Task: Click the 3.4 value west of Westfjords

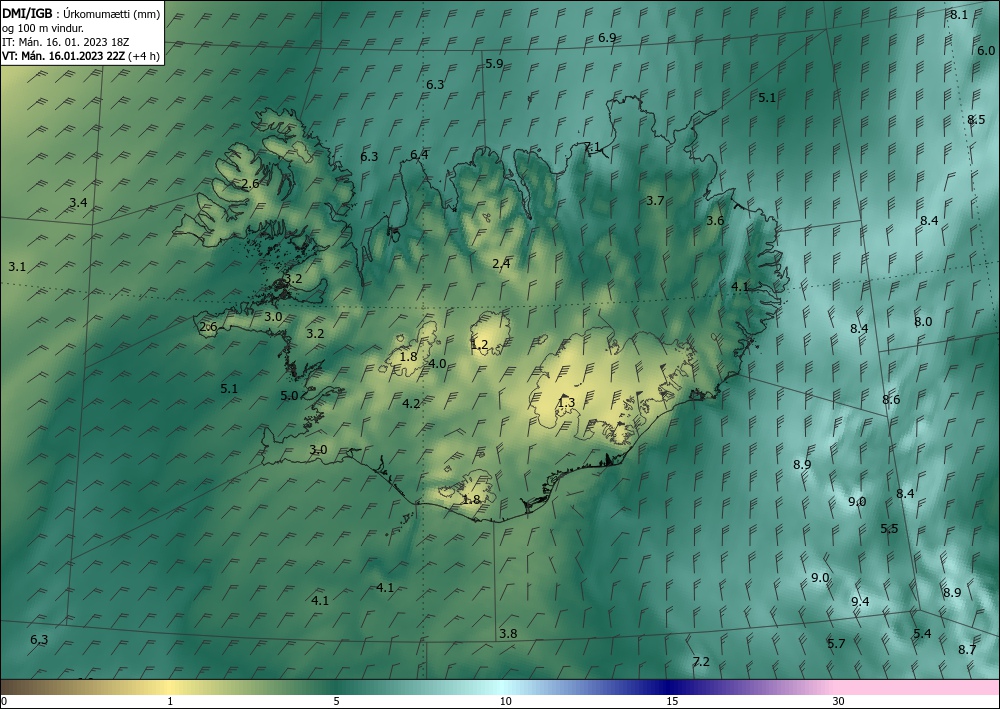Action: [x=78, y=203]
